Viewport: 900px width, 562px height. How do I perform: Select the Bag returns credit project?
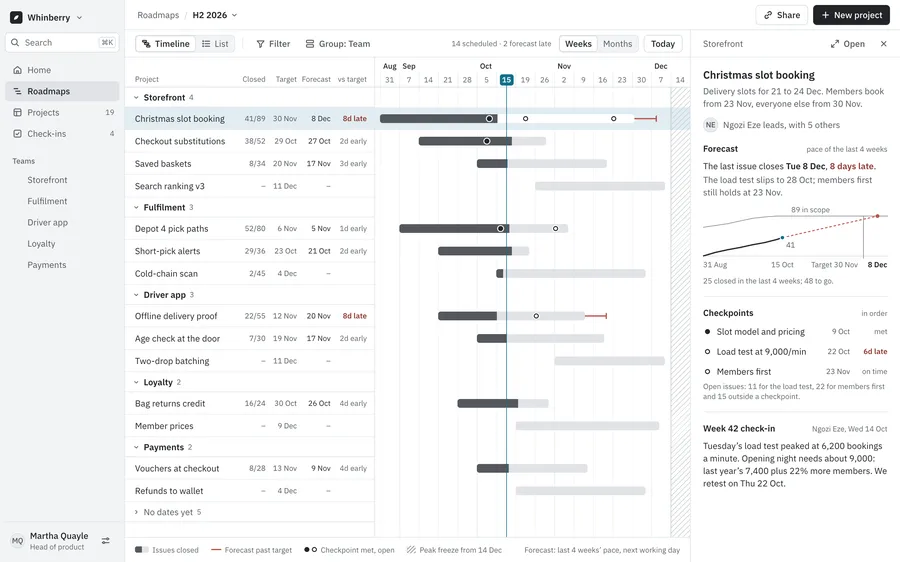(x=170, y=404)
